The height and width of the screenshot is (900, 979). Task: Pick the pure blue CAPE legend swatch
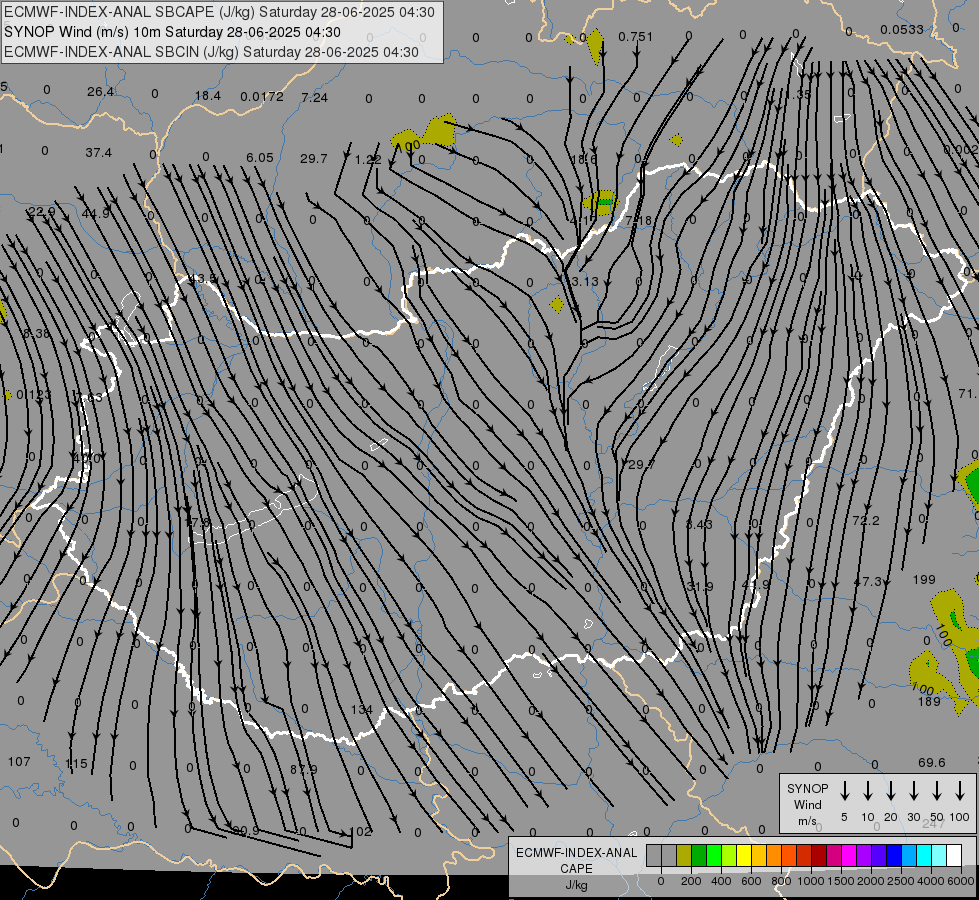894,856
